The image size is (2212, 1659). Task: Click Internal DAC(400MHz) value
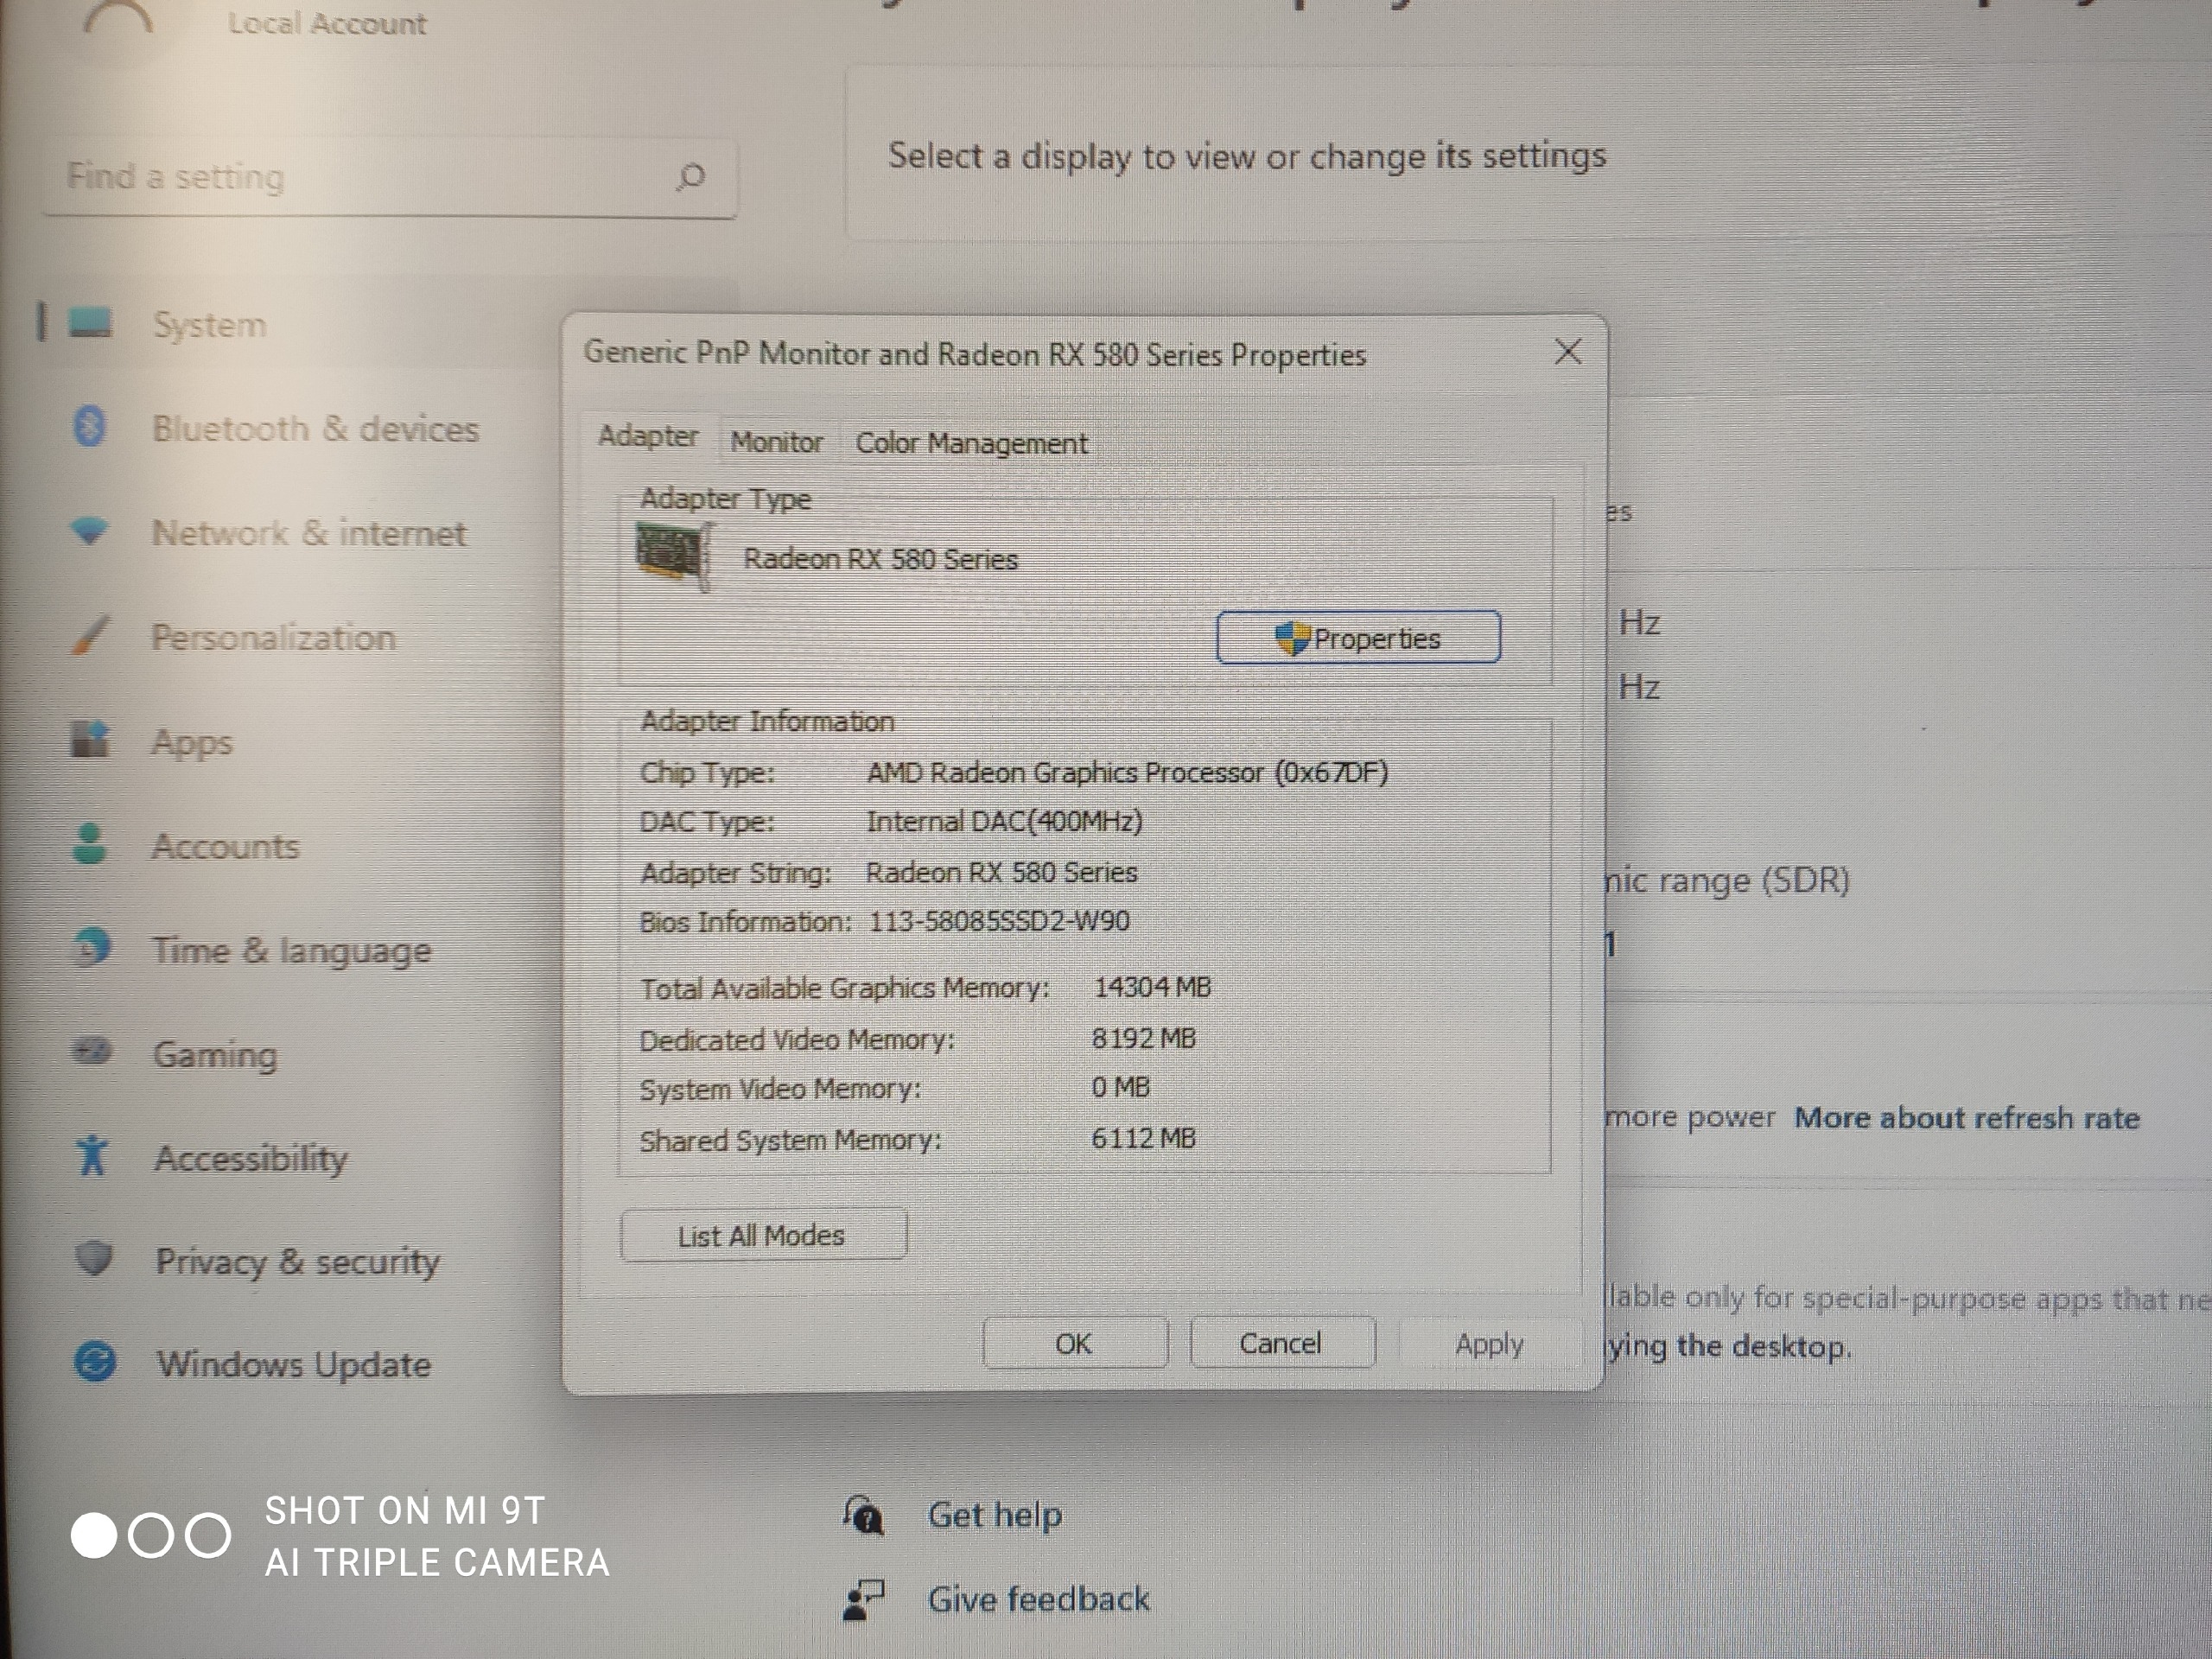click(1004, 822)
